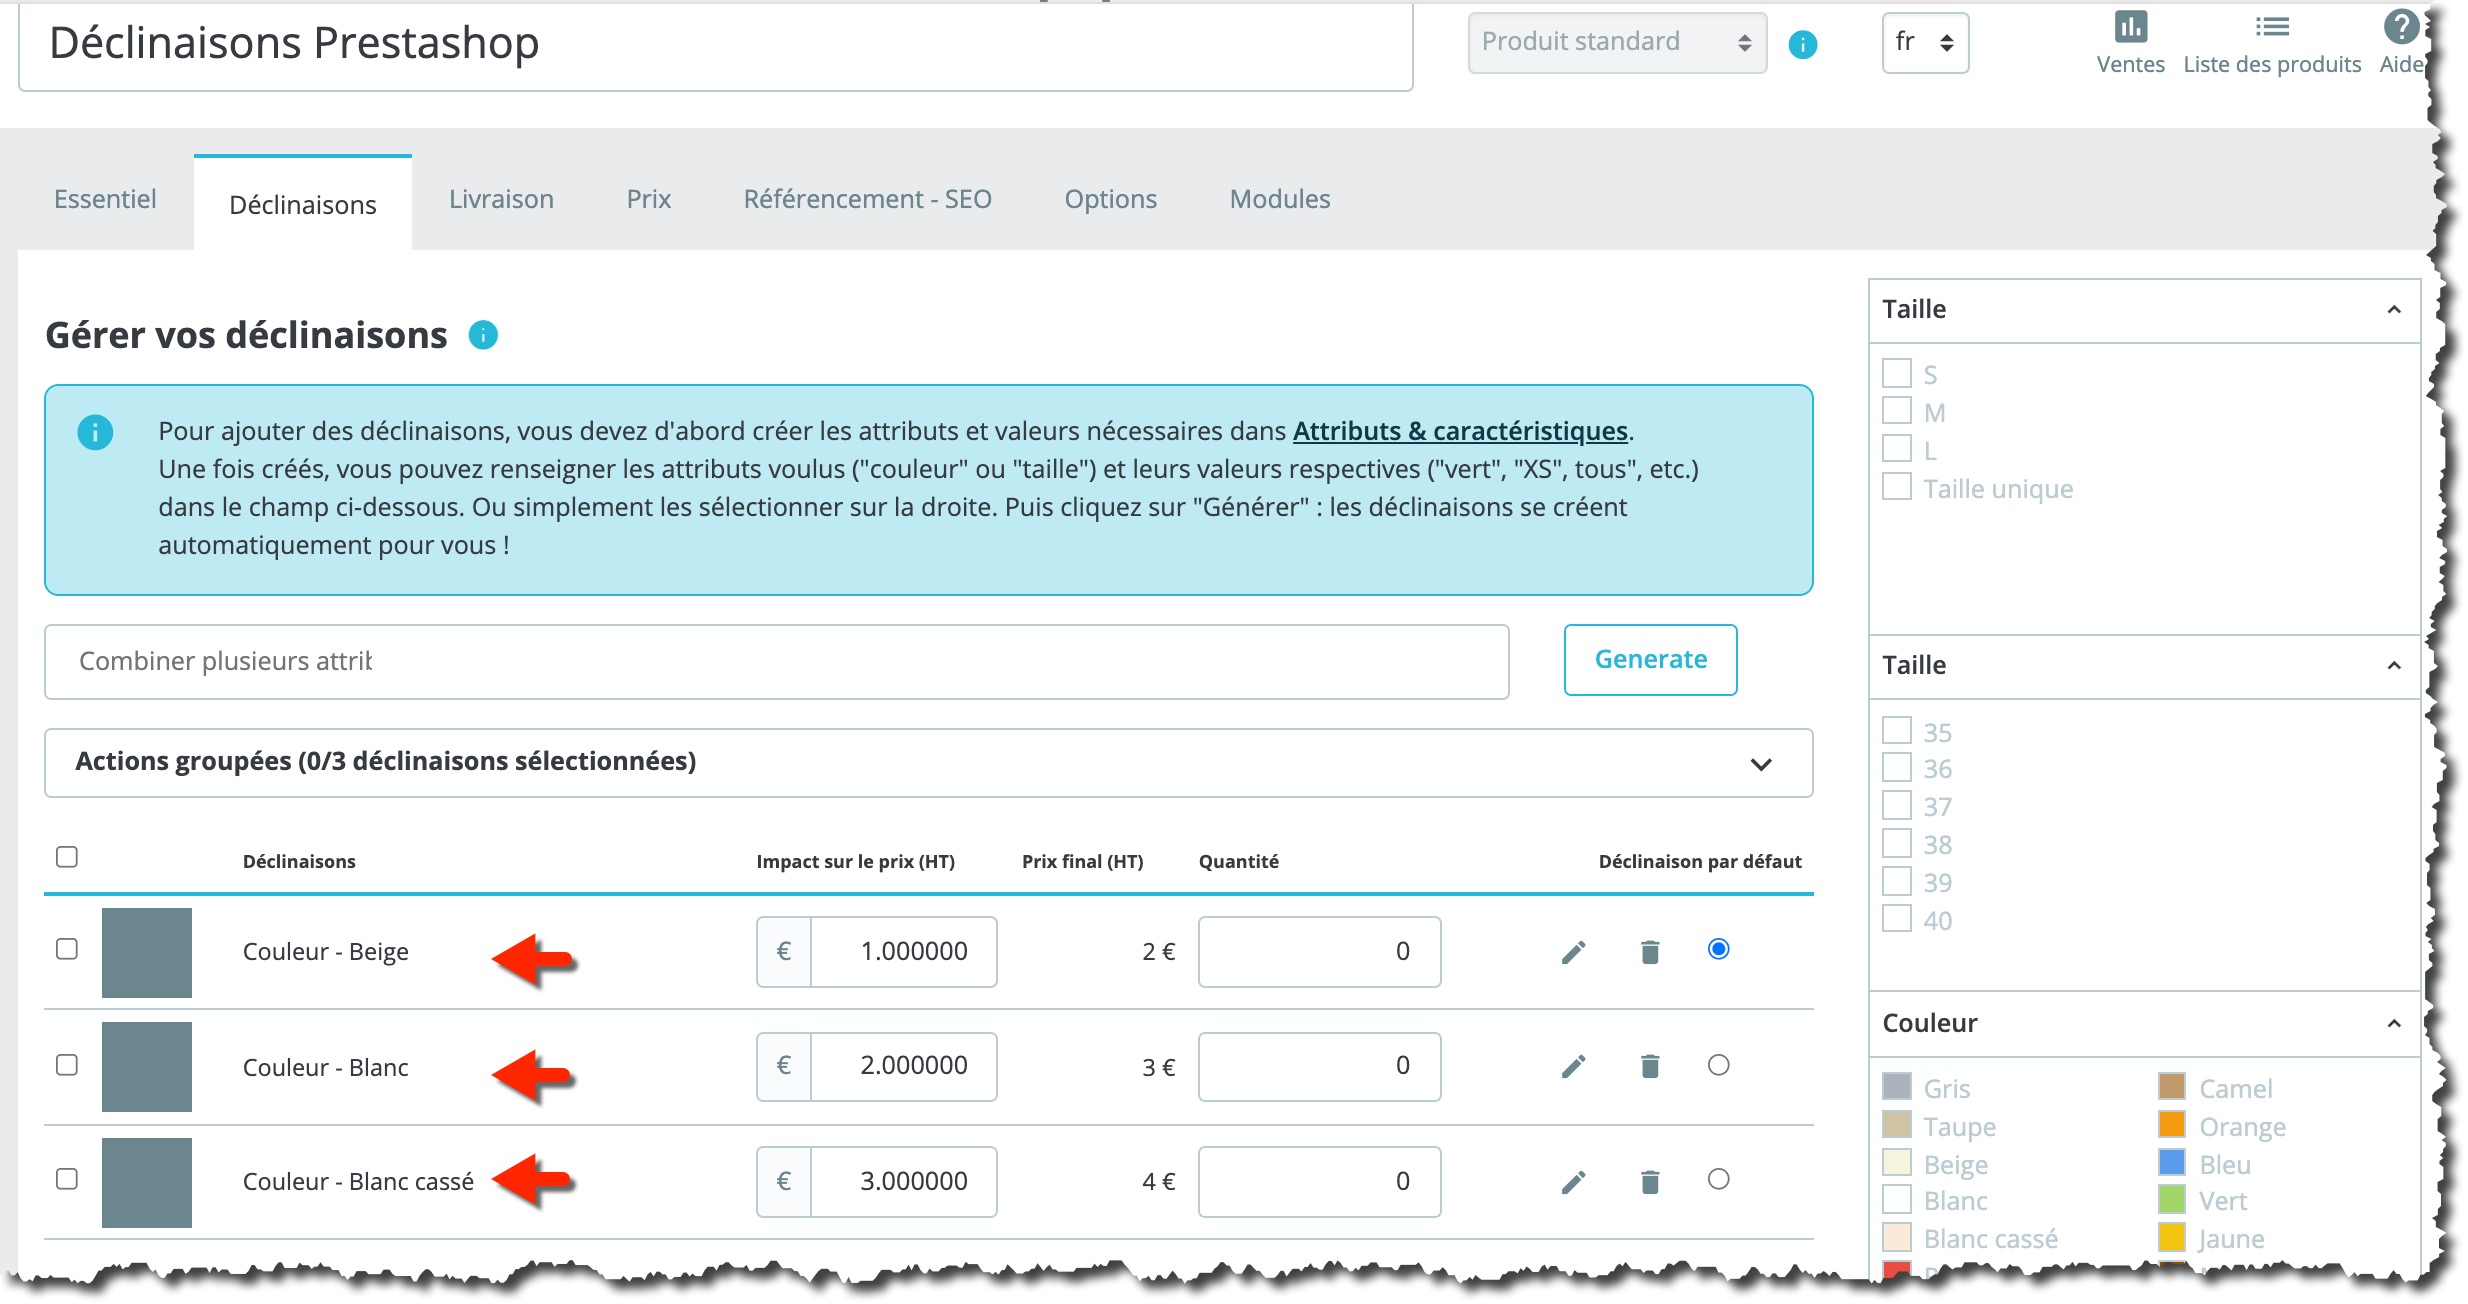This screenshot has width=2468, height=1304.
Task: Select the Taupe color swatch
Action: 1896,1124
